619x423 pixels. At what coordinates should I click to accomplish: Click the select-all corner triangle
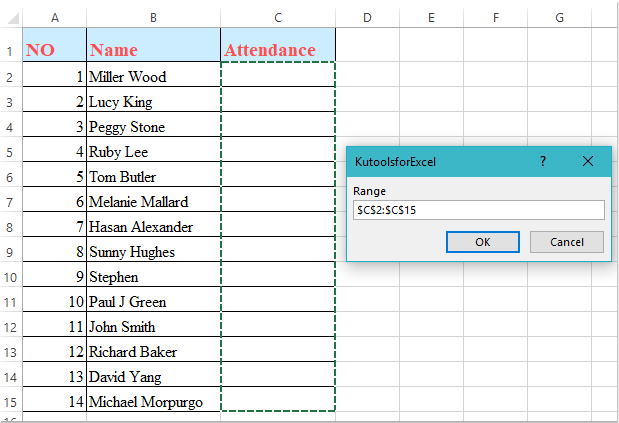point(11,17)
